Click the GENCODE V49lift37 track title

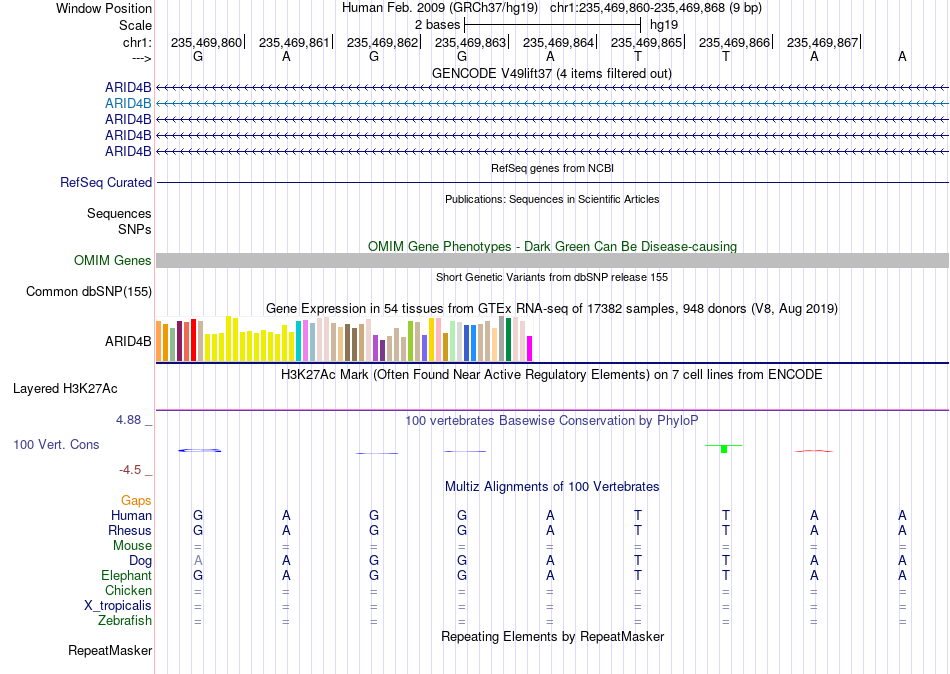pyautogui.click(x=552, y=73)
